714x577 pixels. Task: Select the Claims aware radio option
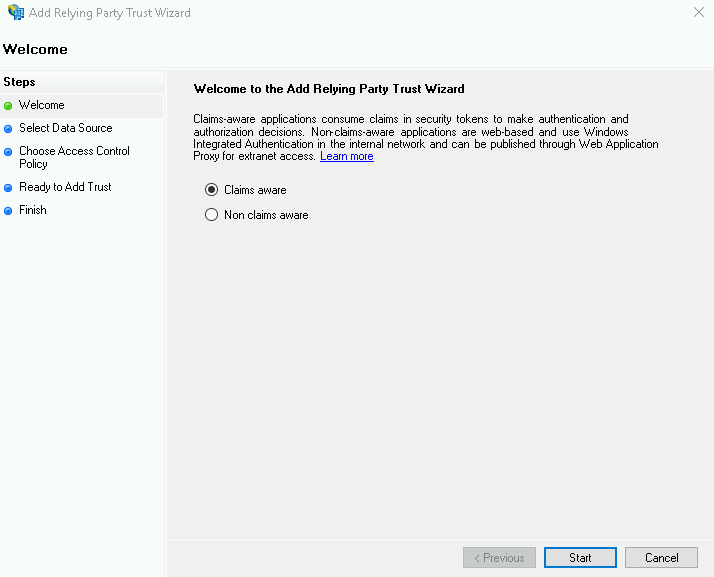pyautogui.click(x=211, y=190)
